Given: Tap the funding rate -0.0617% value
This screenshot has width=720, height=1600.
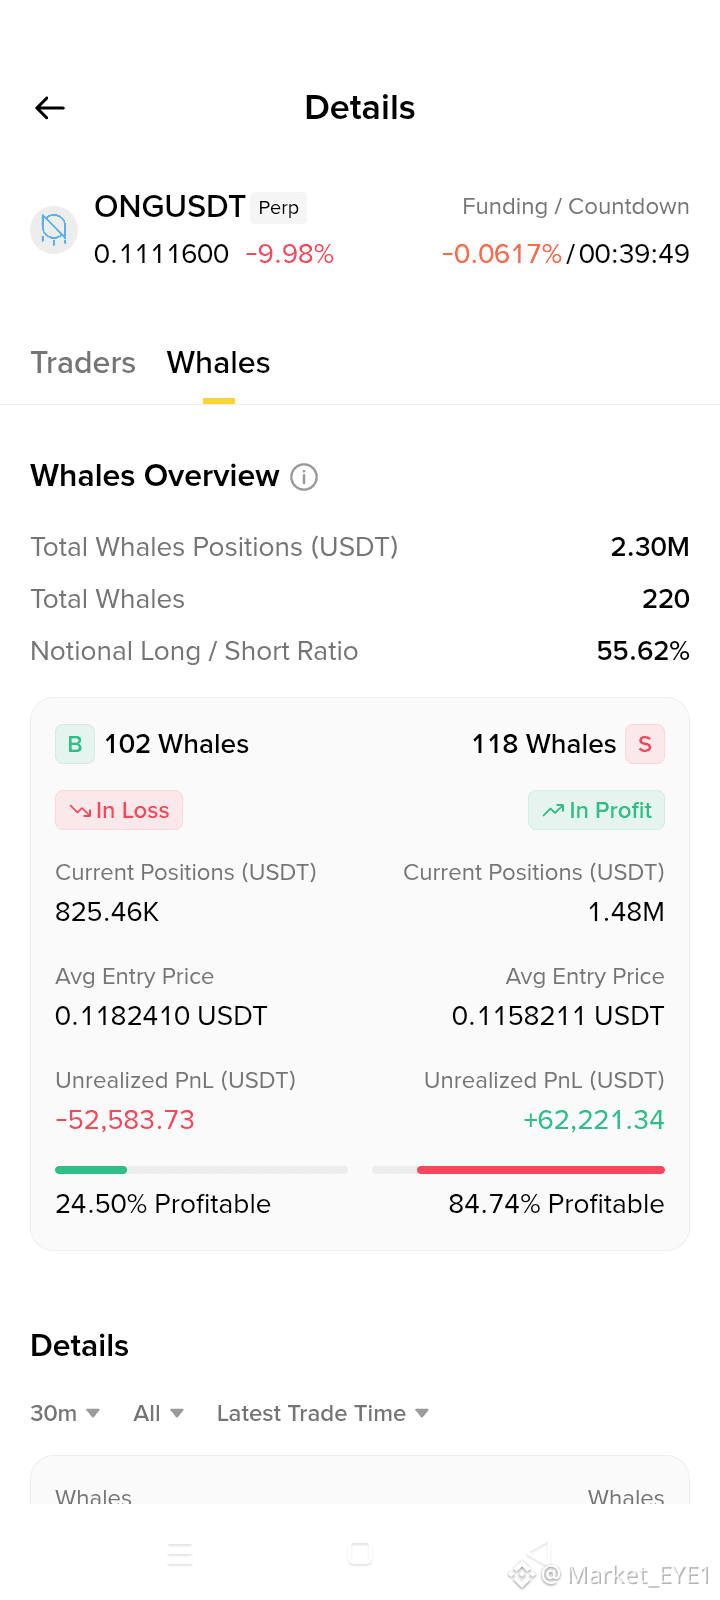Looking at the screenshot, I should click(x=502, y=254).
